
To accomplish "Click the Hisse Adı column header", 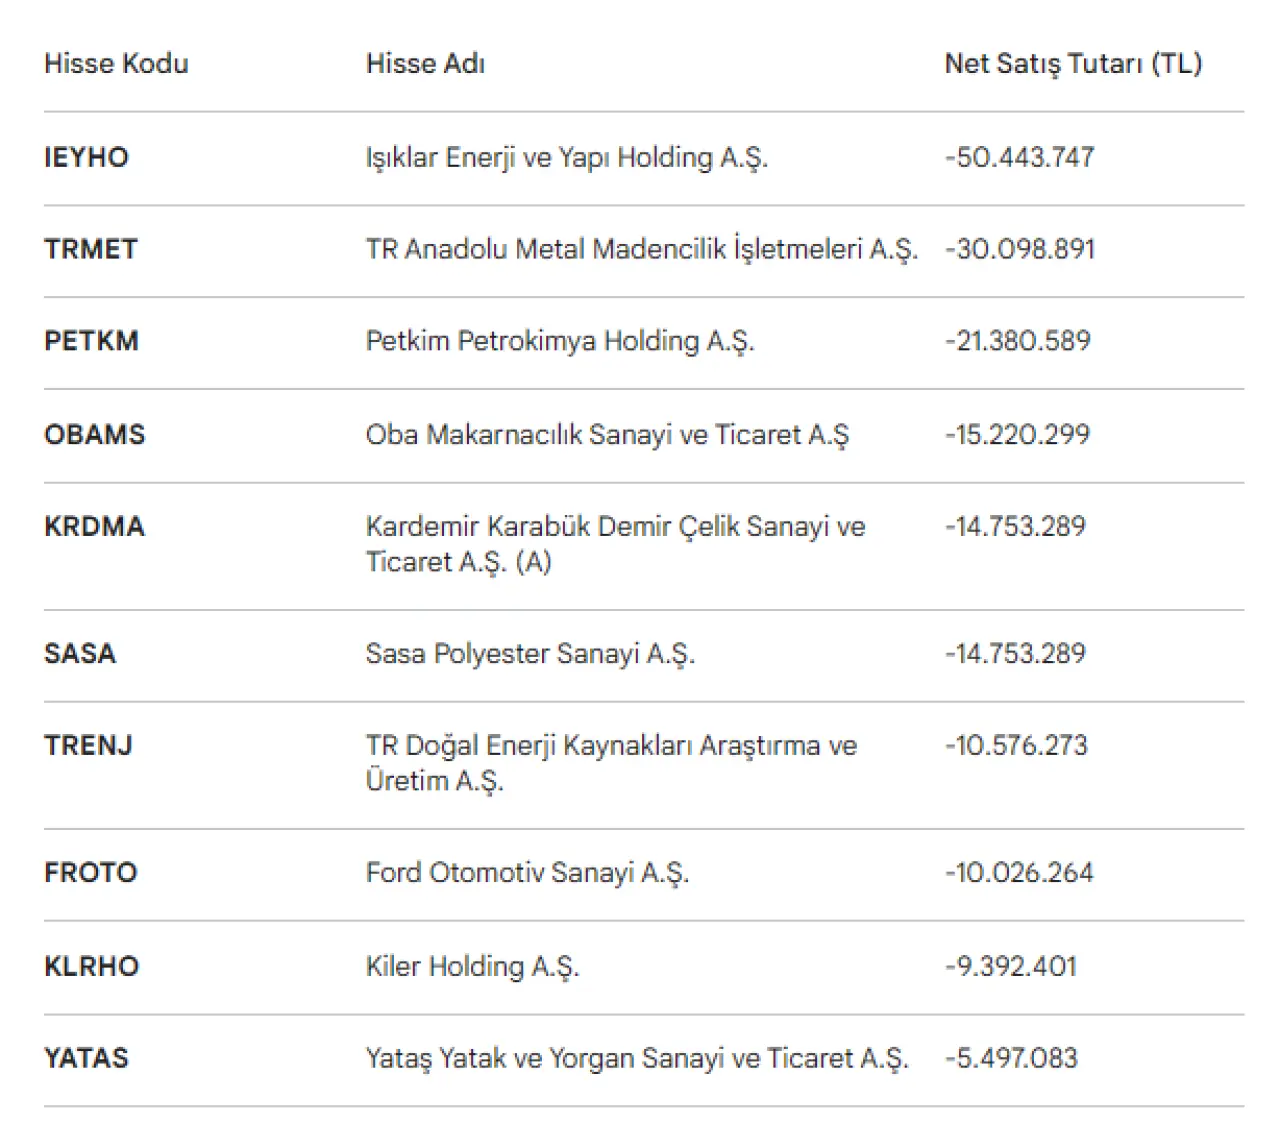I will click(425, 64).
